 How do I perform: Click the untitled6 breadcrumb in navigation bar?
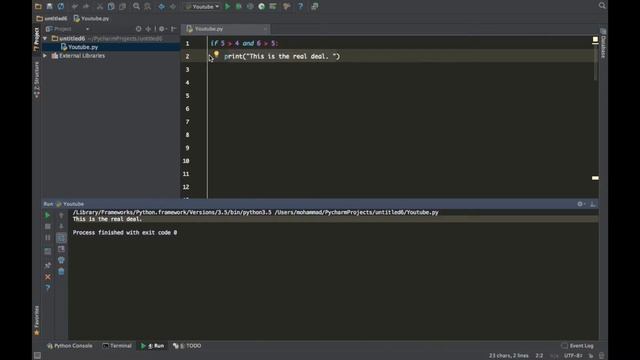pyautogui.click(x=51, y=18)
